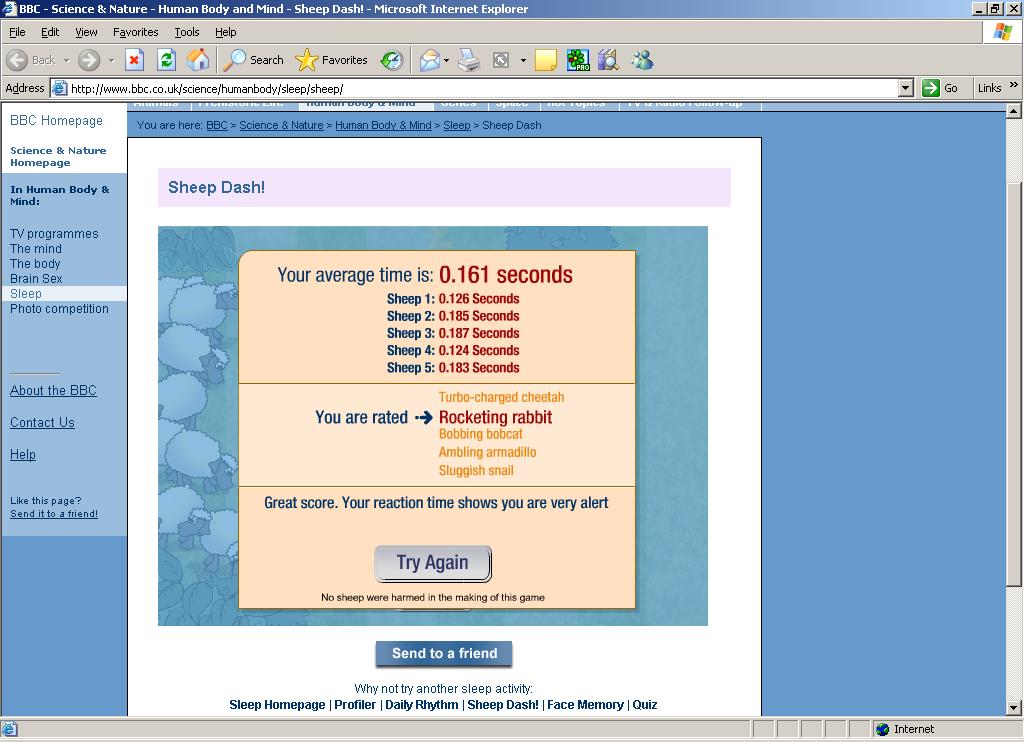Refresh the page with green arrows icon
The image size is (1024, 742).
click(167, 60)
